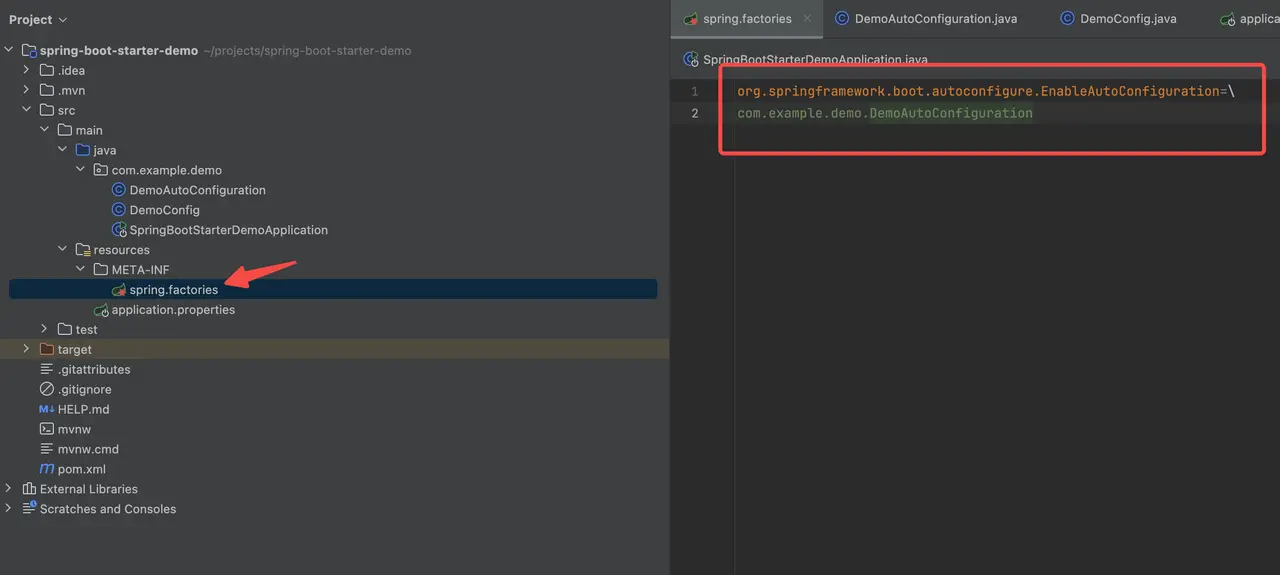Click the com.example.demo package icon

pos(100,170)
